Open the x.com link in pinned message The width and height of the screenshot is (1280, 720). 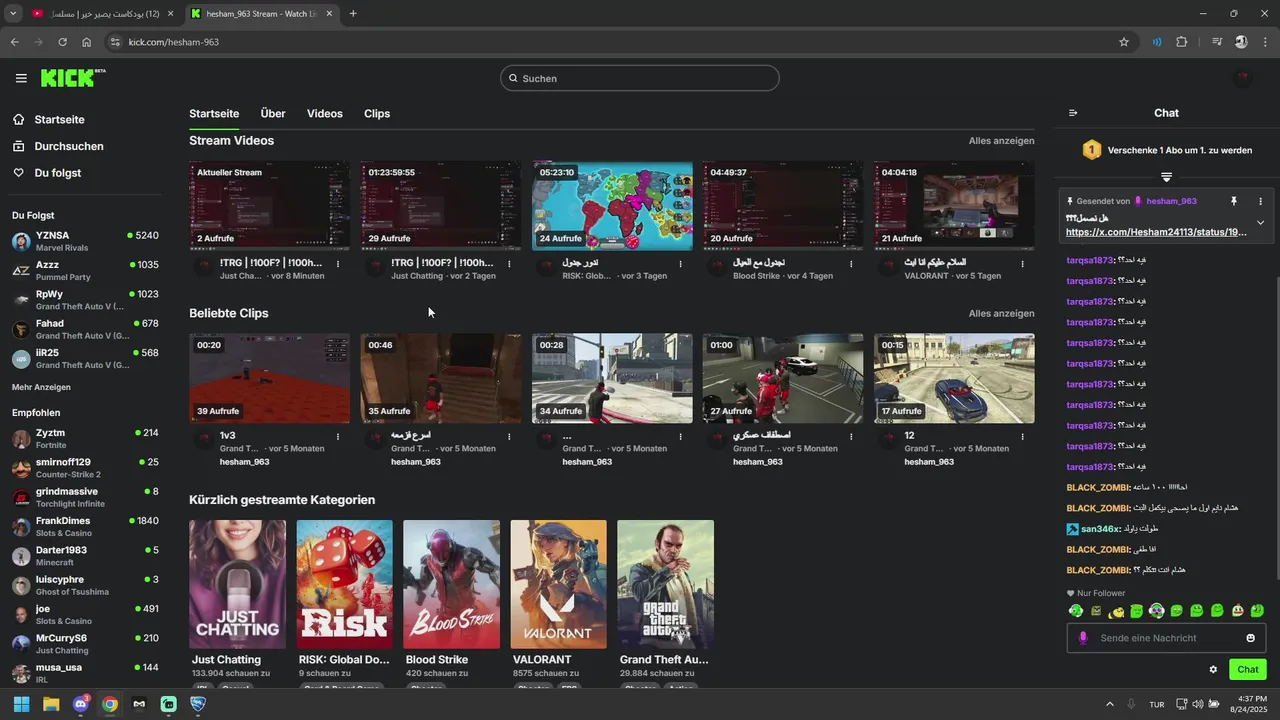[x=1156, y=232]
